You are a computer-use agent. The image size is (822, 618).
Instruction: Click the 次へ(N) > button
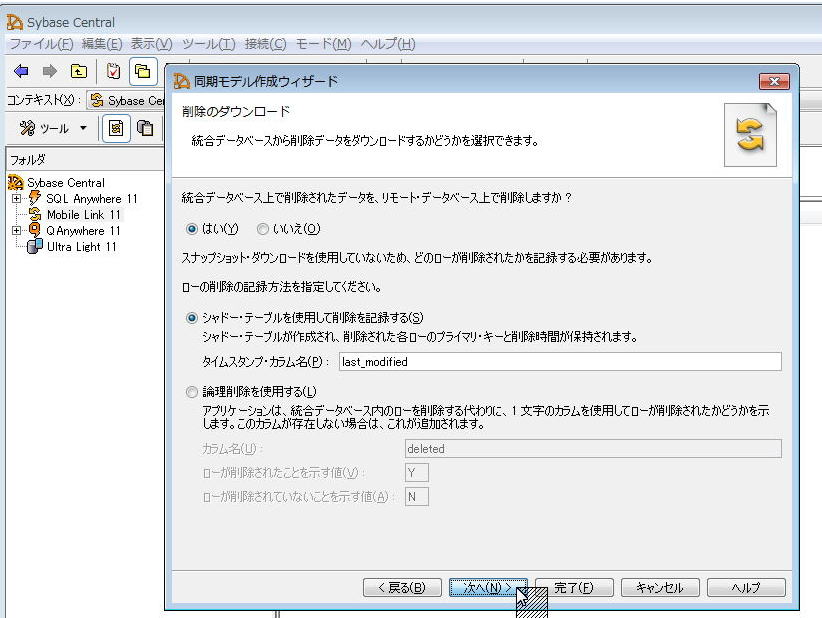pos(487,588)
